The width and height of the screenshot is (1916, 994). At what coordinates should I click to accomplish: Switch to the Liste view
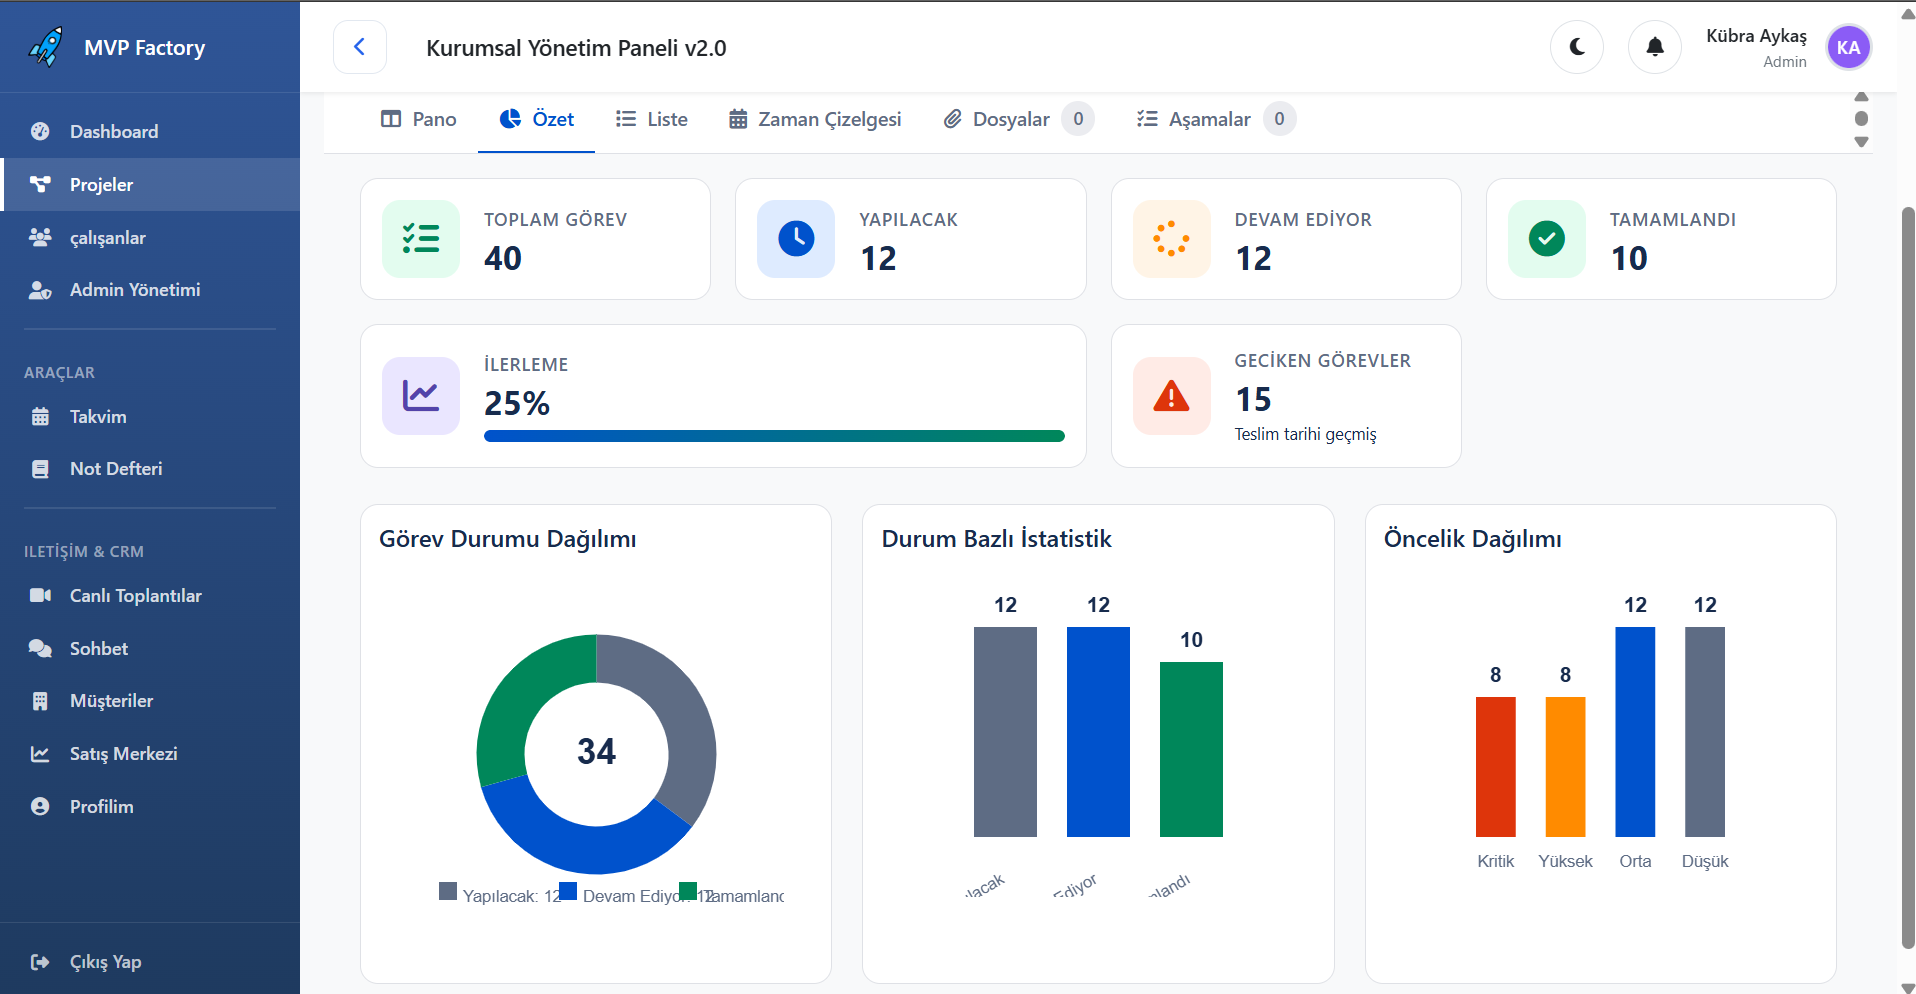click(651, 119)
